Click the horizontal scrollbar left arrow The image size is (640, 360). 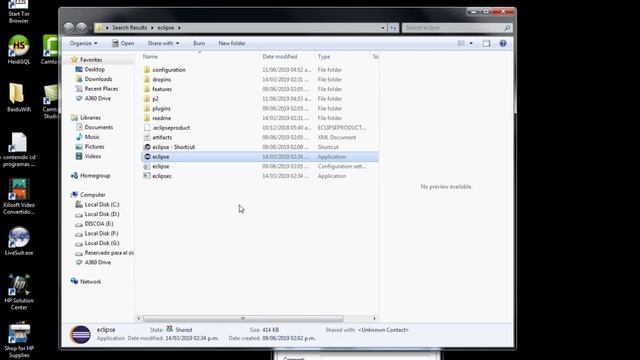coord(139,318)
